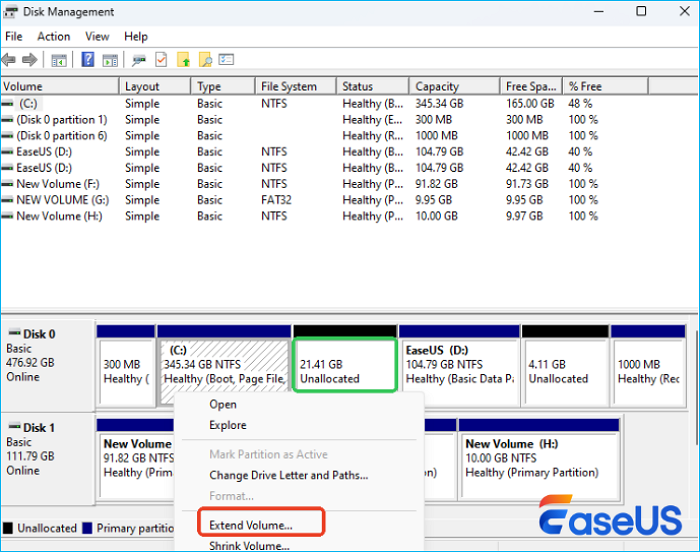700x552 pixels.
Task: Open the View menu
Action: 97,37
